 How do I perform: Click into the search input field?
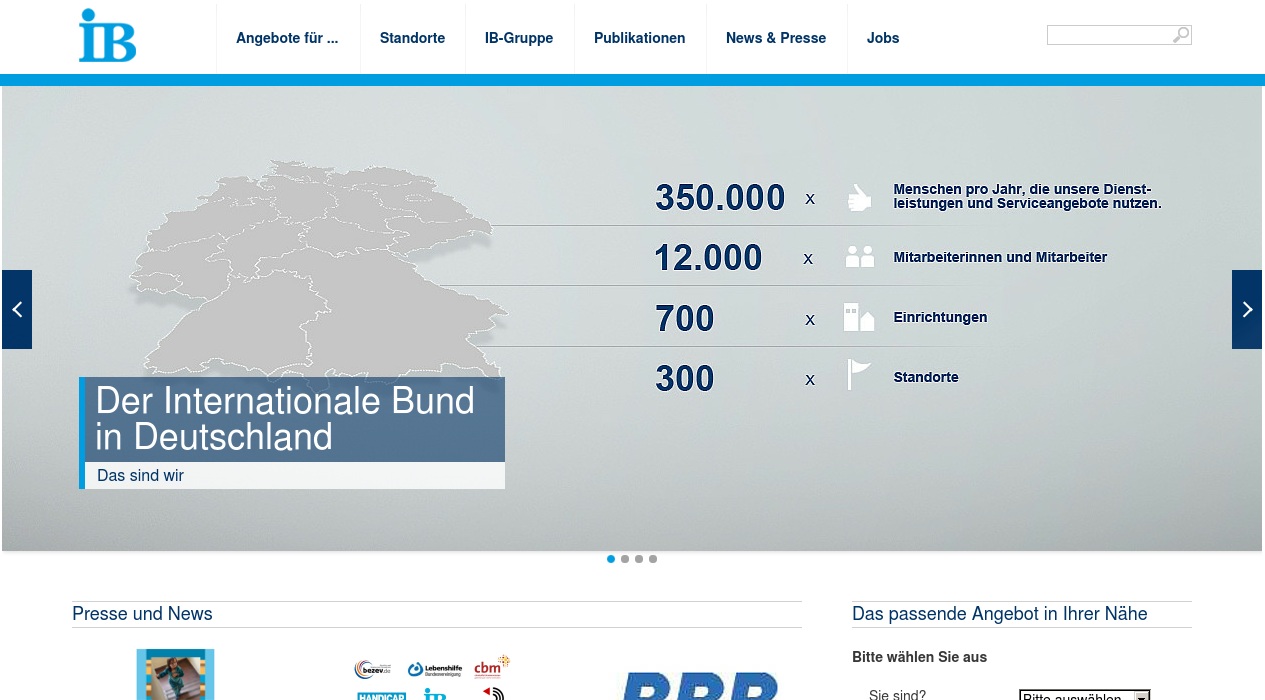pyautogui.click(x=1108, y=35)
